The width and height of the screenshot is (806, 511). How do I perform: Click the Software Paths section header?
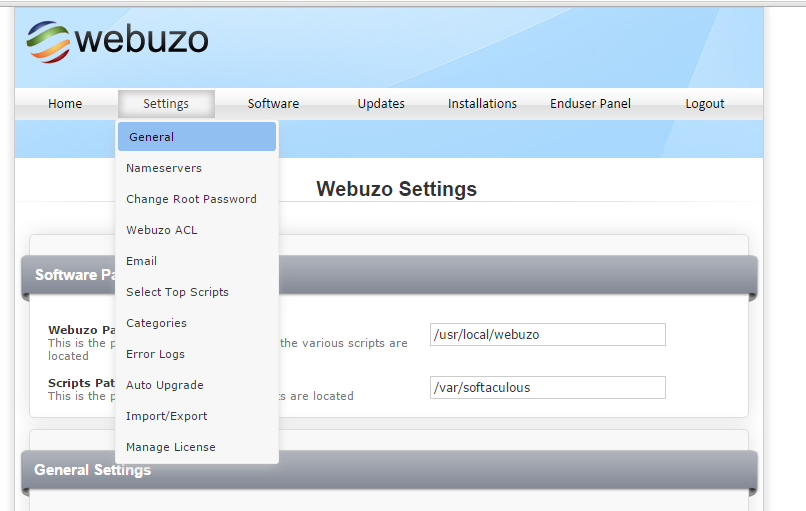389,275
